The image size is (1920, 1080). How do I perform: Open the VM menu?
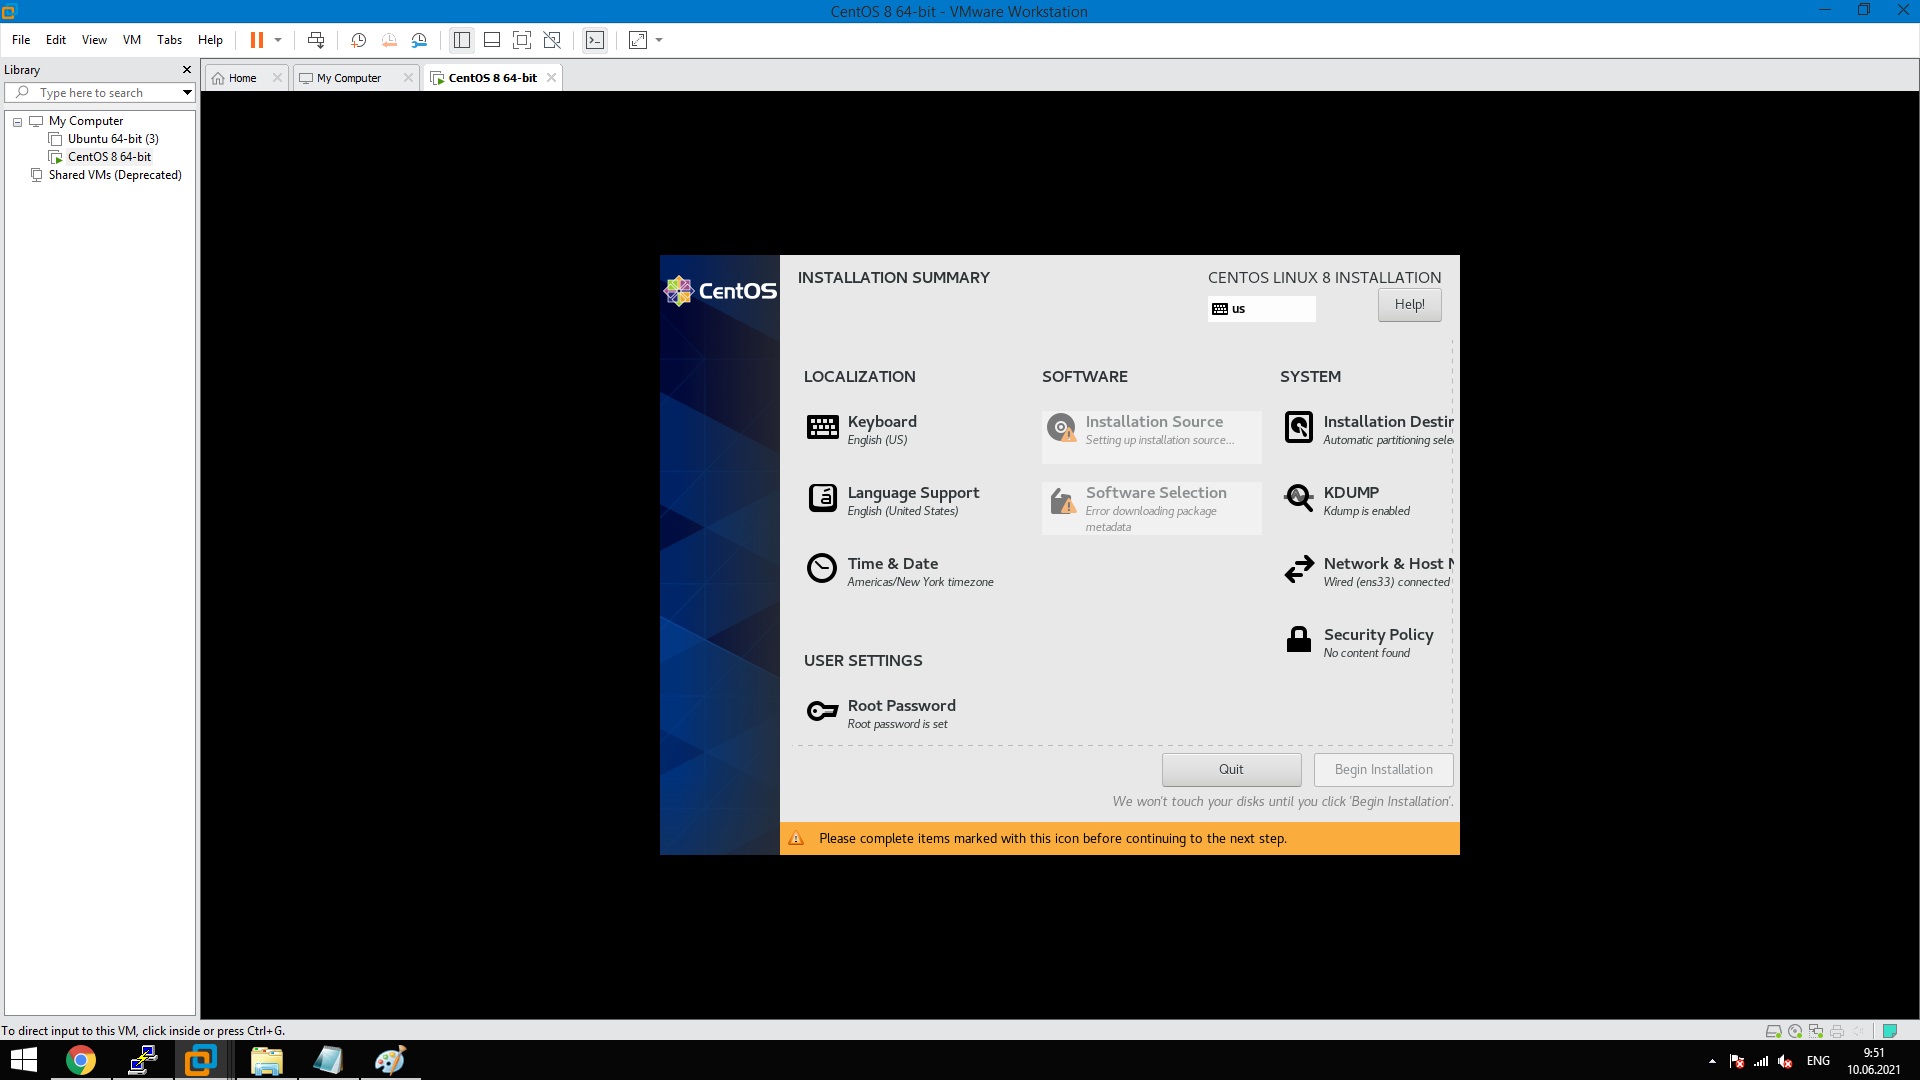[x=132, y=40]
